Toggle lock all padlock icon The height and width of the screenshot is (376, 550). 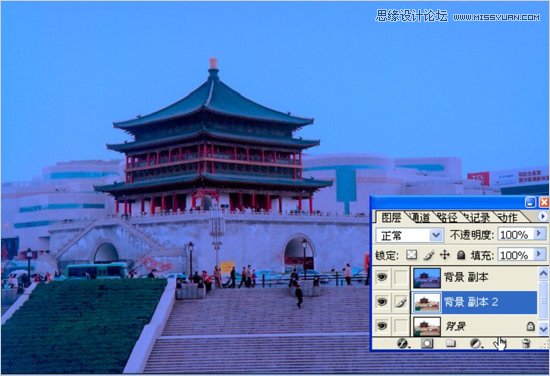pos(461,255)
